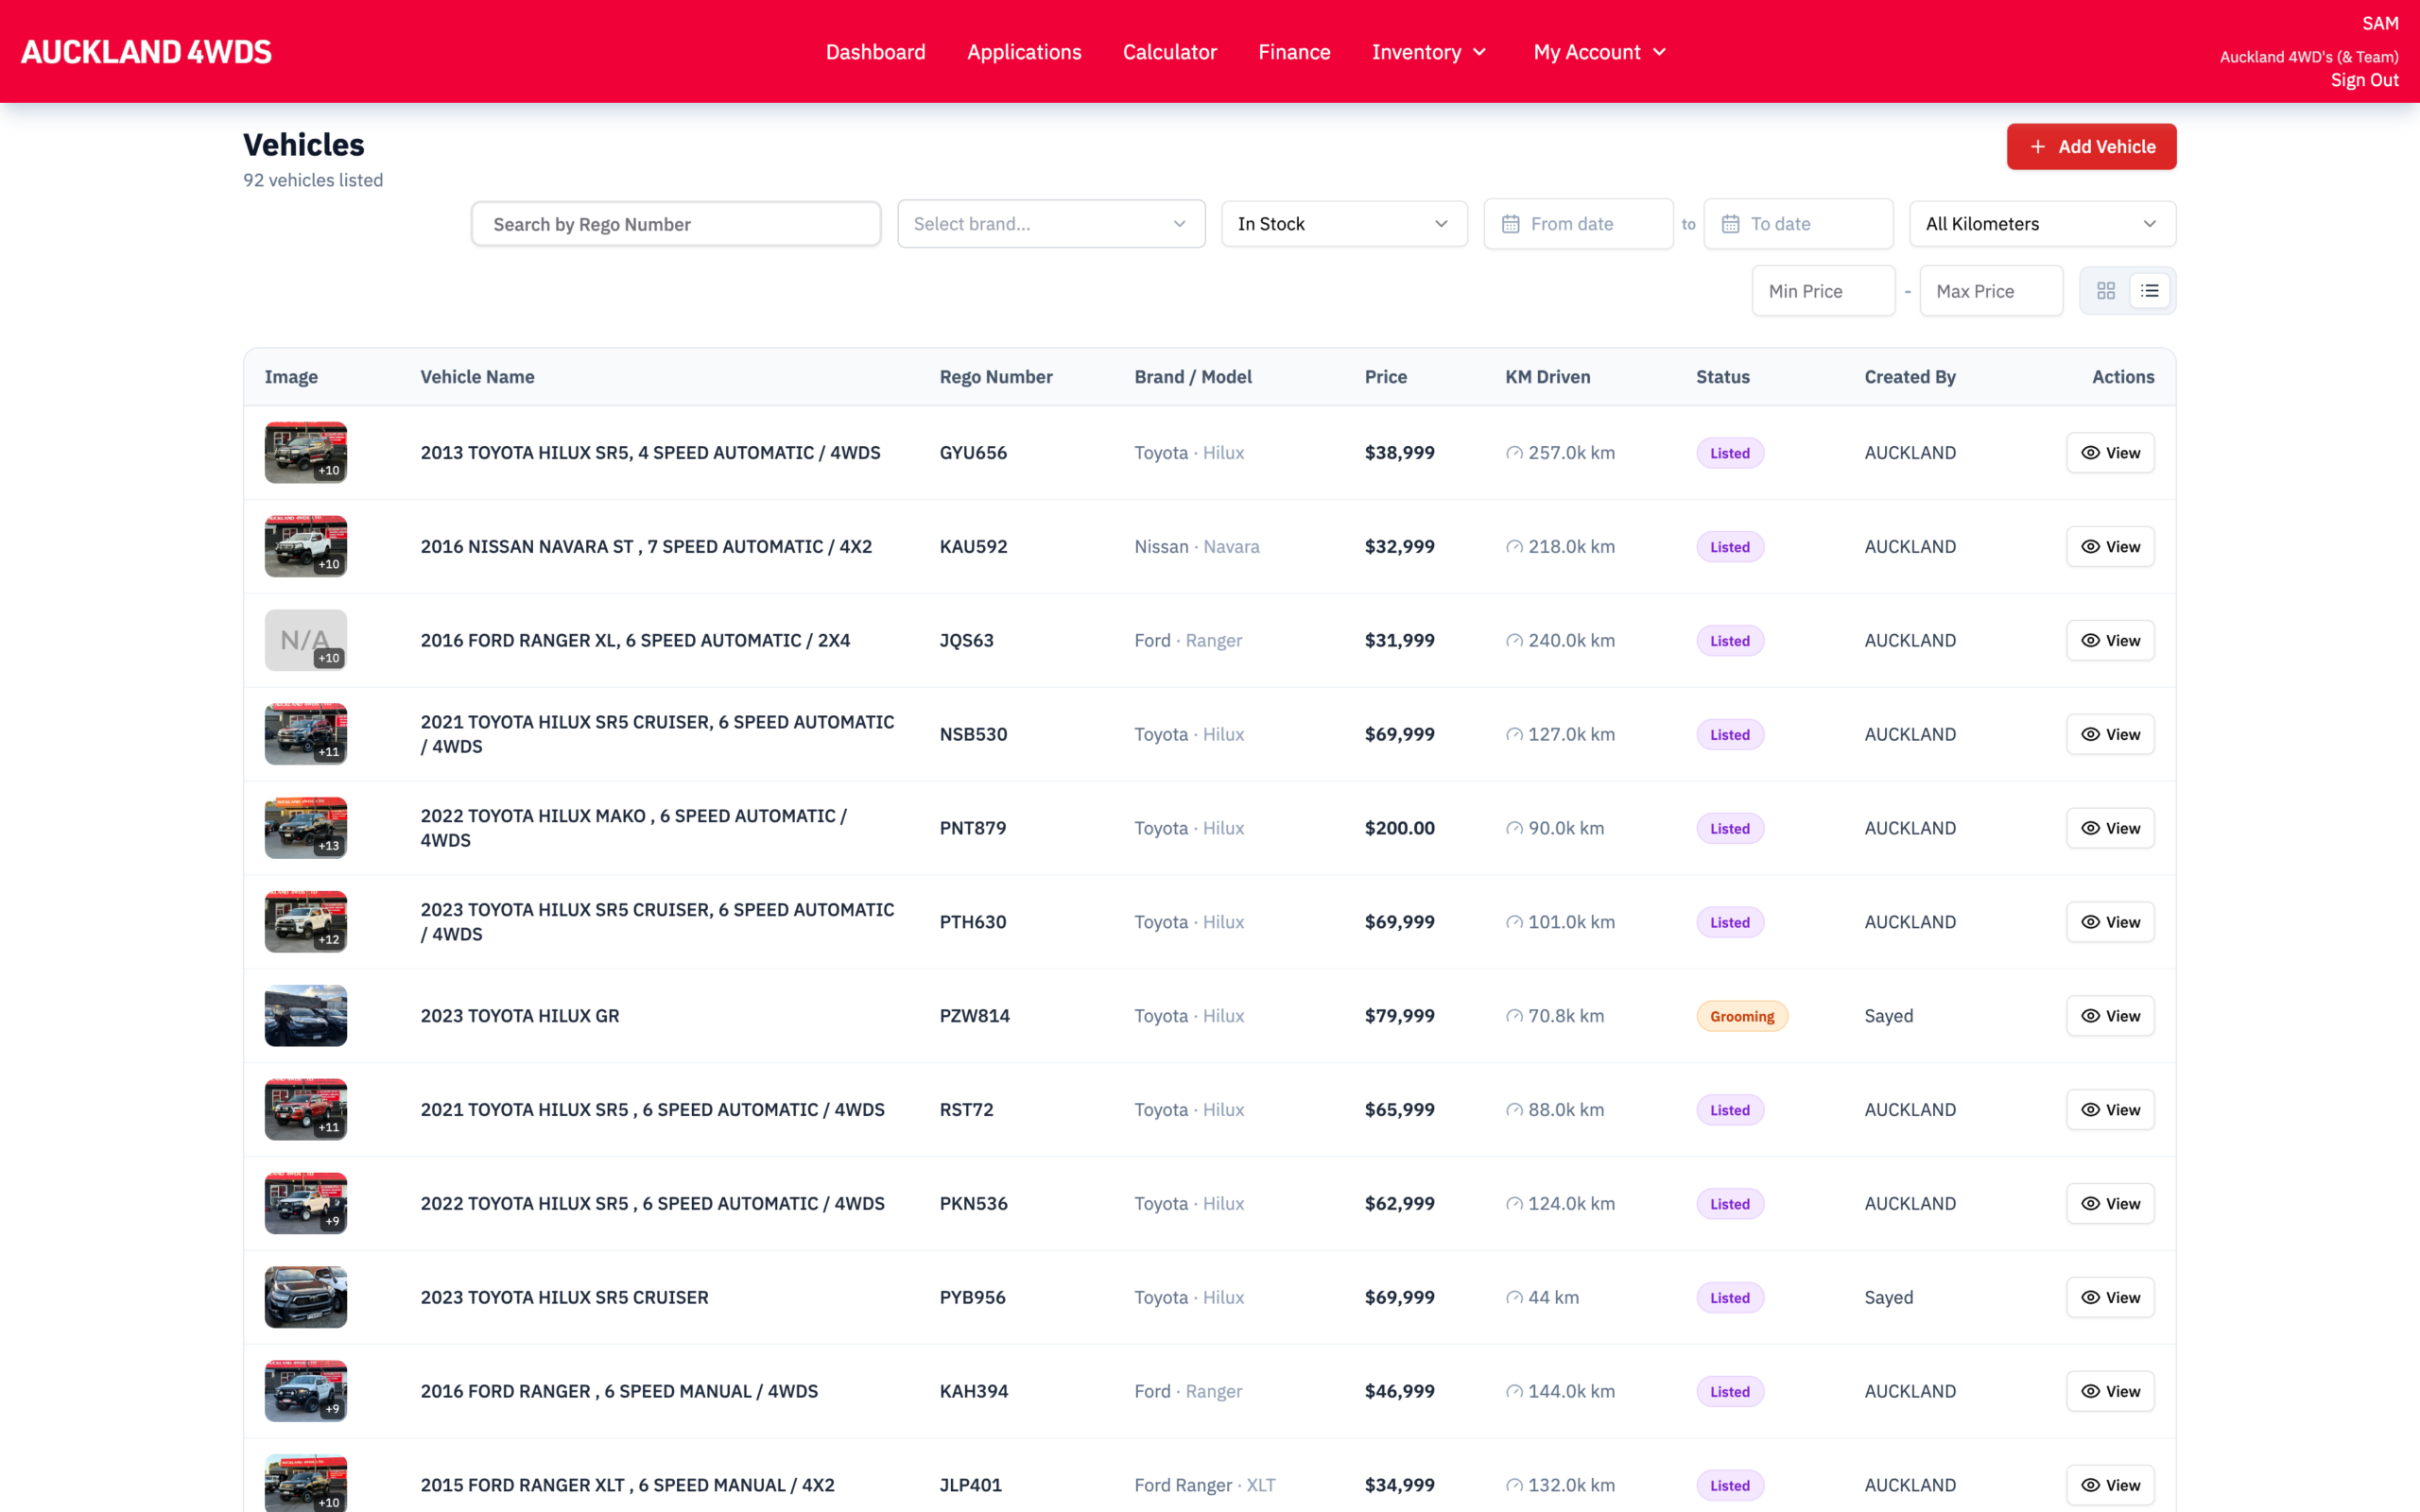
Task: Click rego number RST72
Action: (966, 1110)
